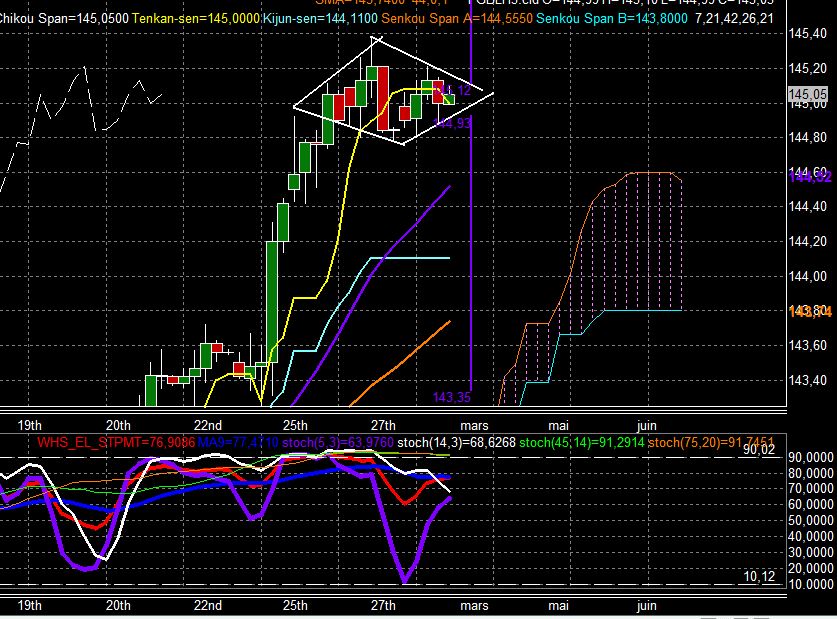Screen dimensions: 837x619
Task: Click the mars label on upper time axis
Action: [x=474, y=426]
